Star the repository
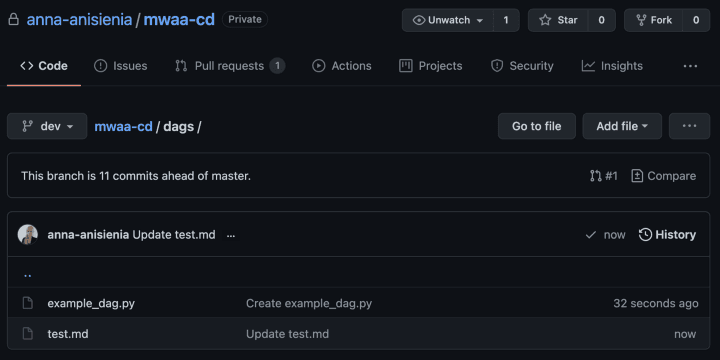The image size is (720, 360). pos(558,20)
